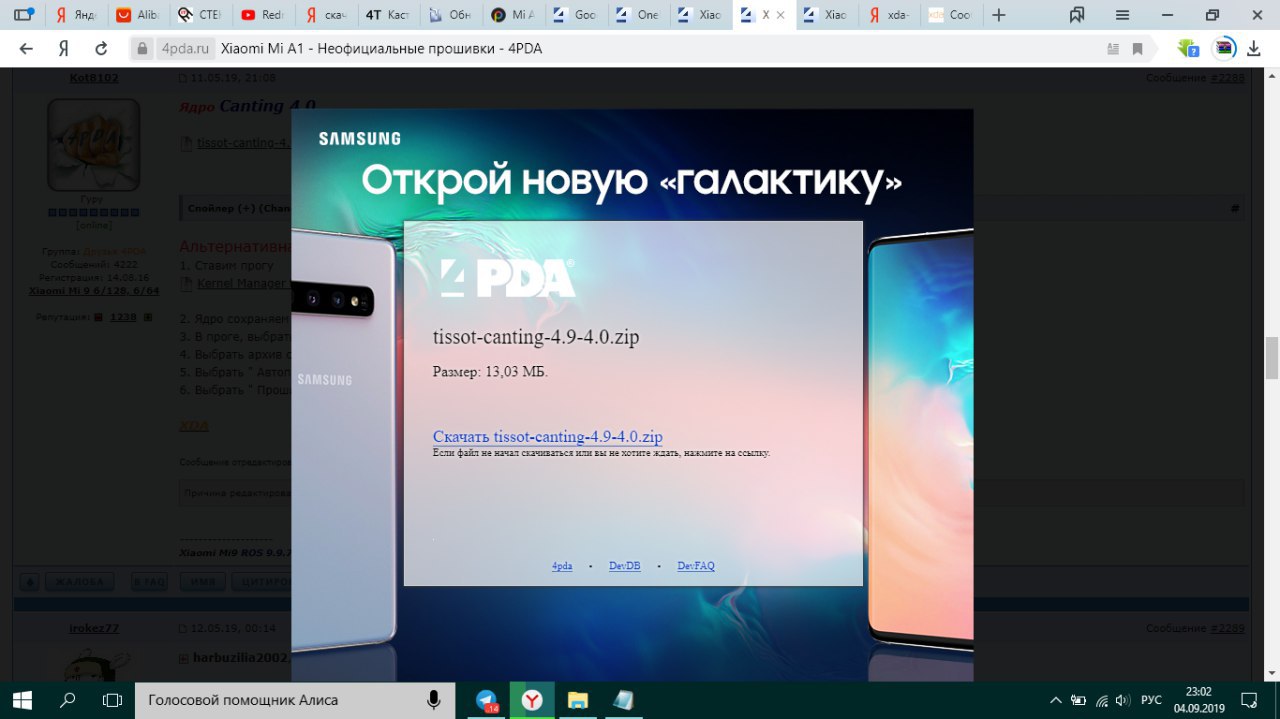This screenshot has width=1280, height=719.
Task: Click the В FAQ button under the post
Action: [150, 582]
